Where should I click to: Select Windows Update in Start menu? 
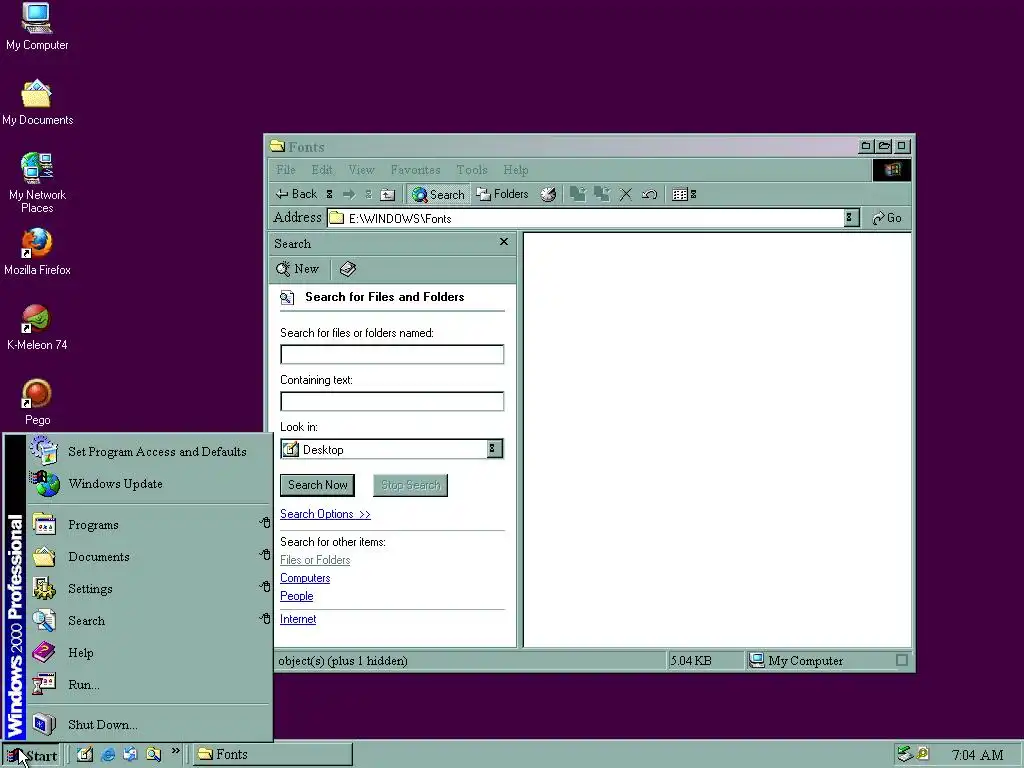point(148,483)
